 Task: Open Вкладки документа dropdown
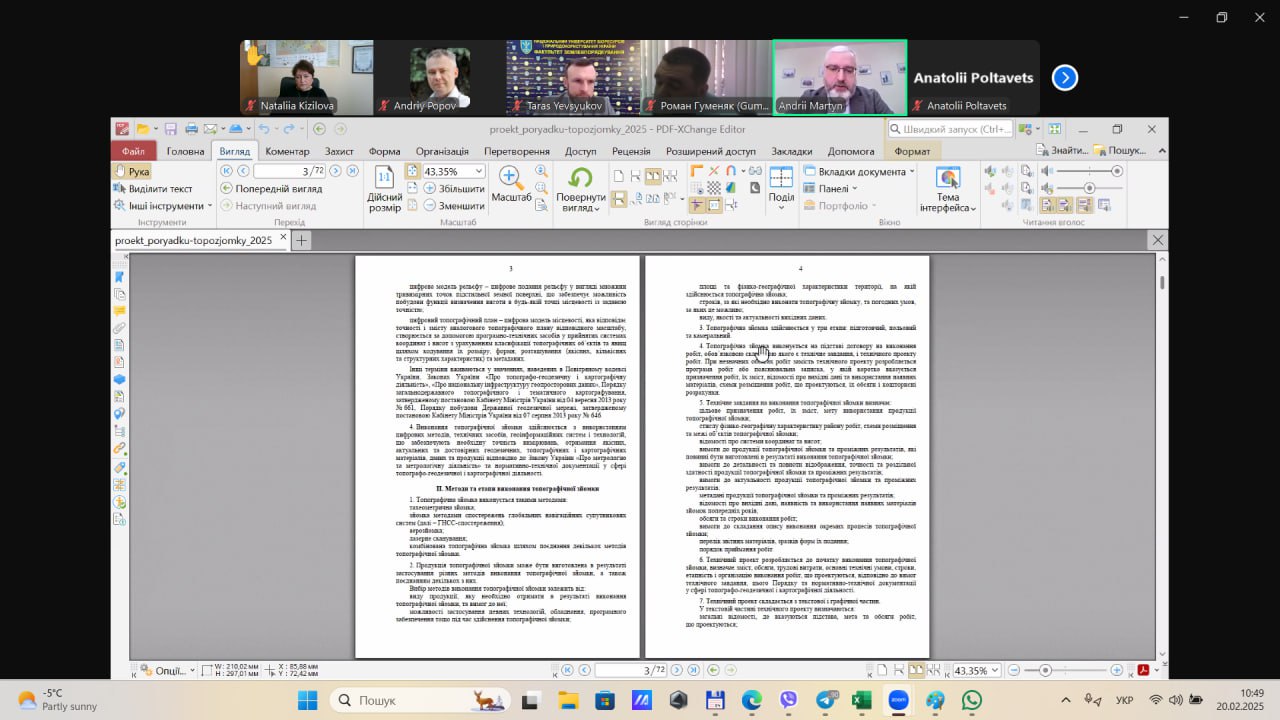pos(859,172)
